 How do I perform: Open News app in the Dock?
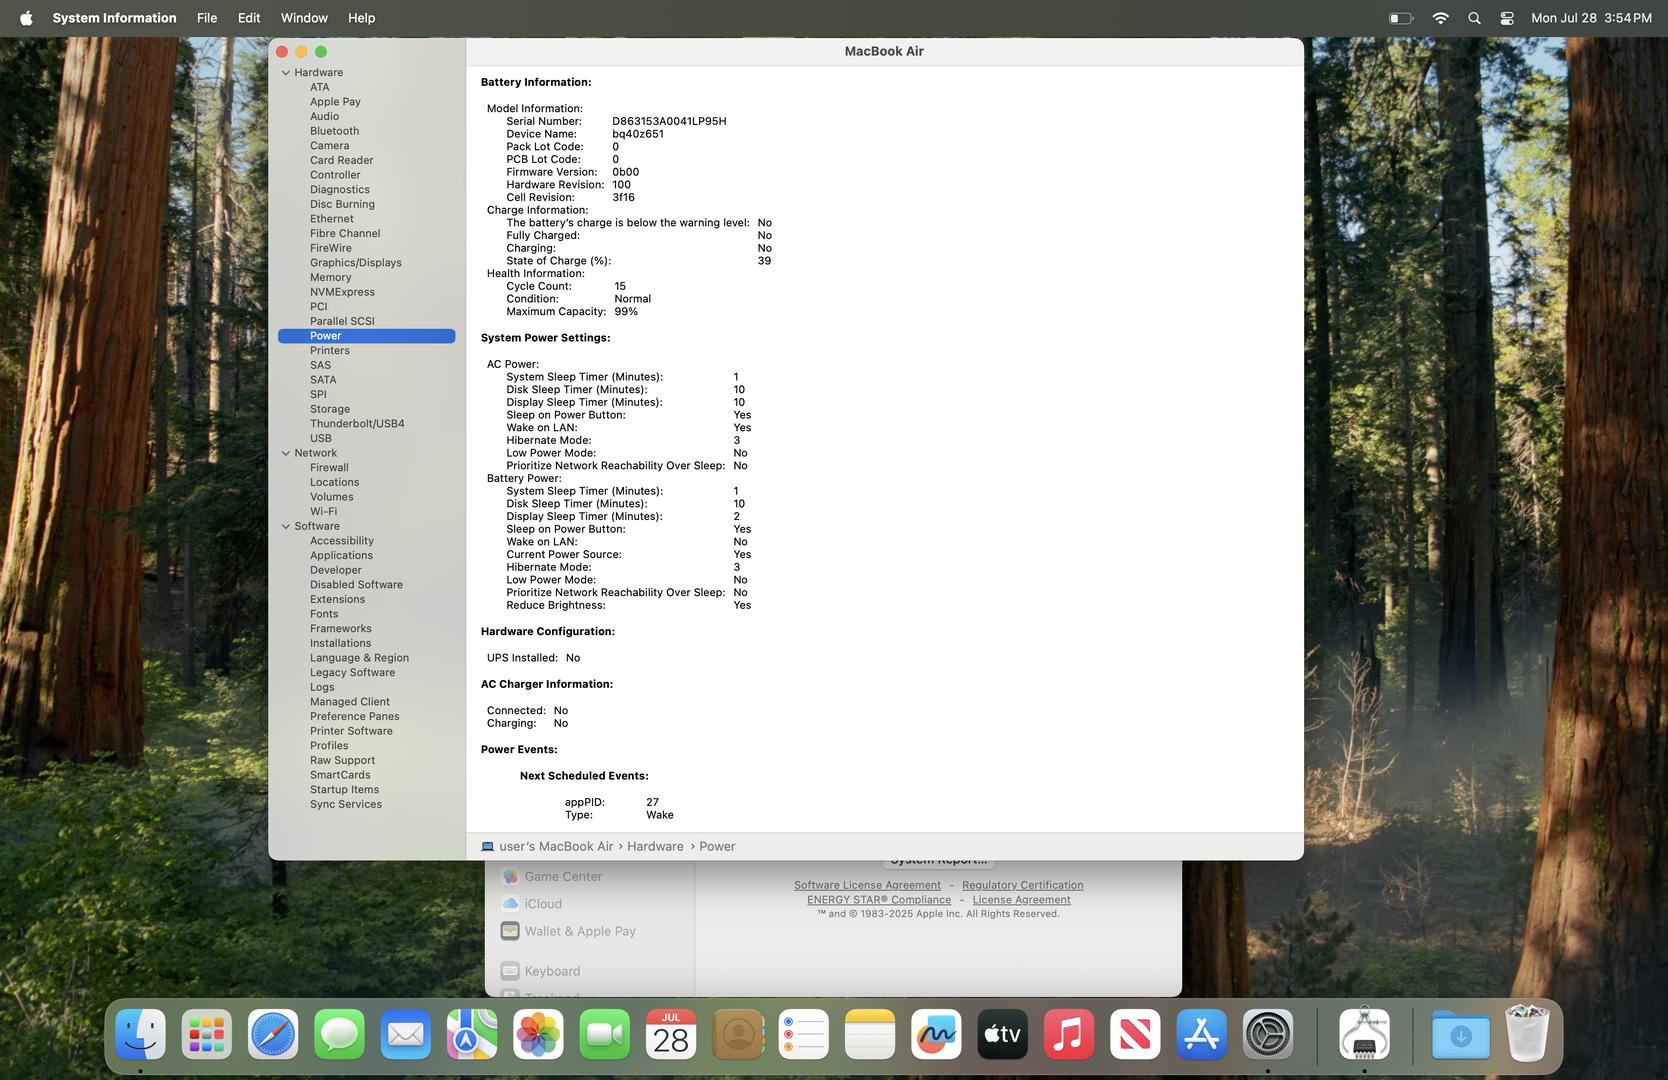1135,1034
